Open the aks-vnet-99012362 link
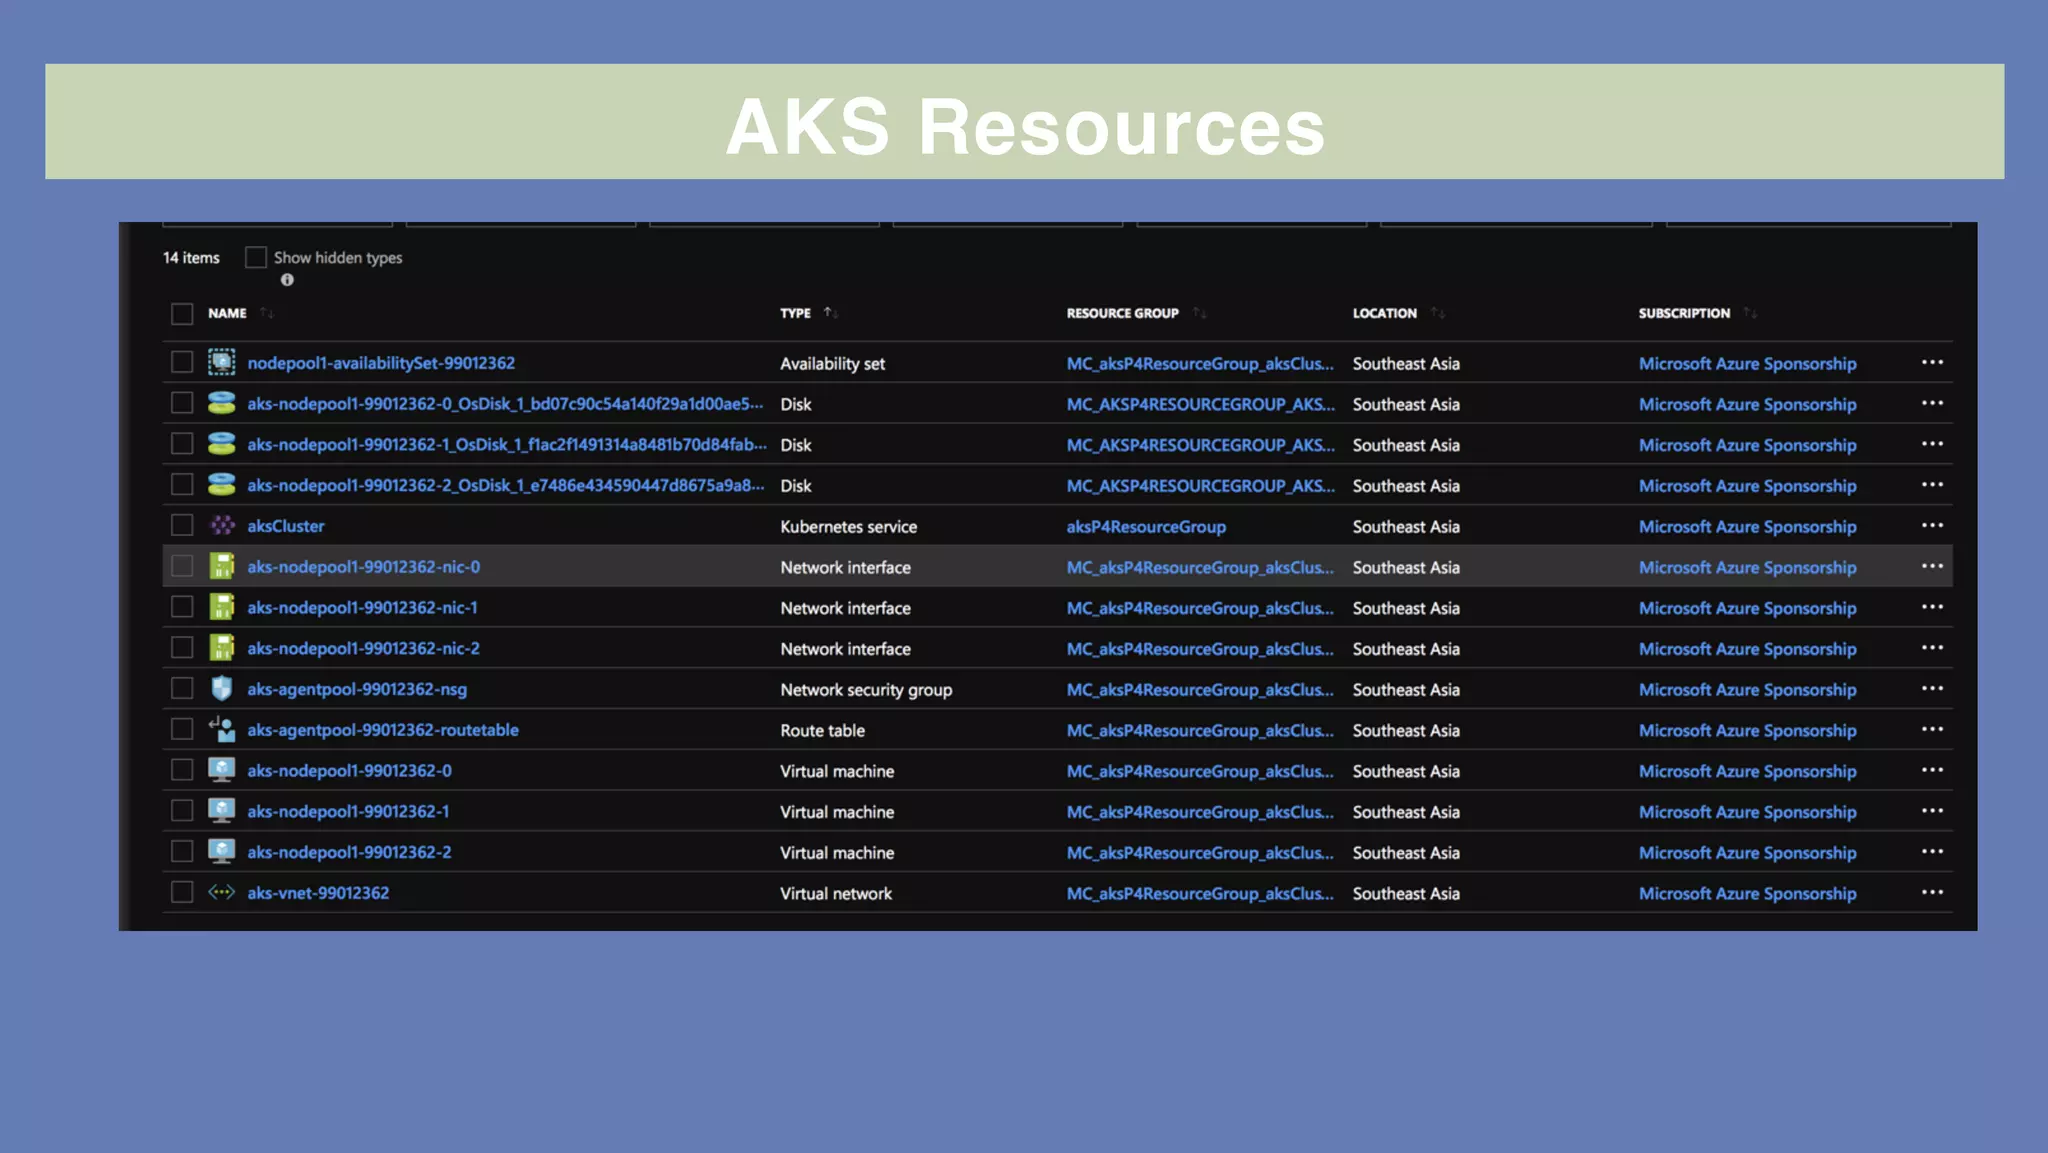 click(x=318, y=893)
